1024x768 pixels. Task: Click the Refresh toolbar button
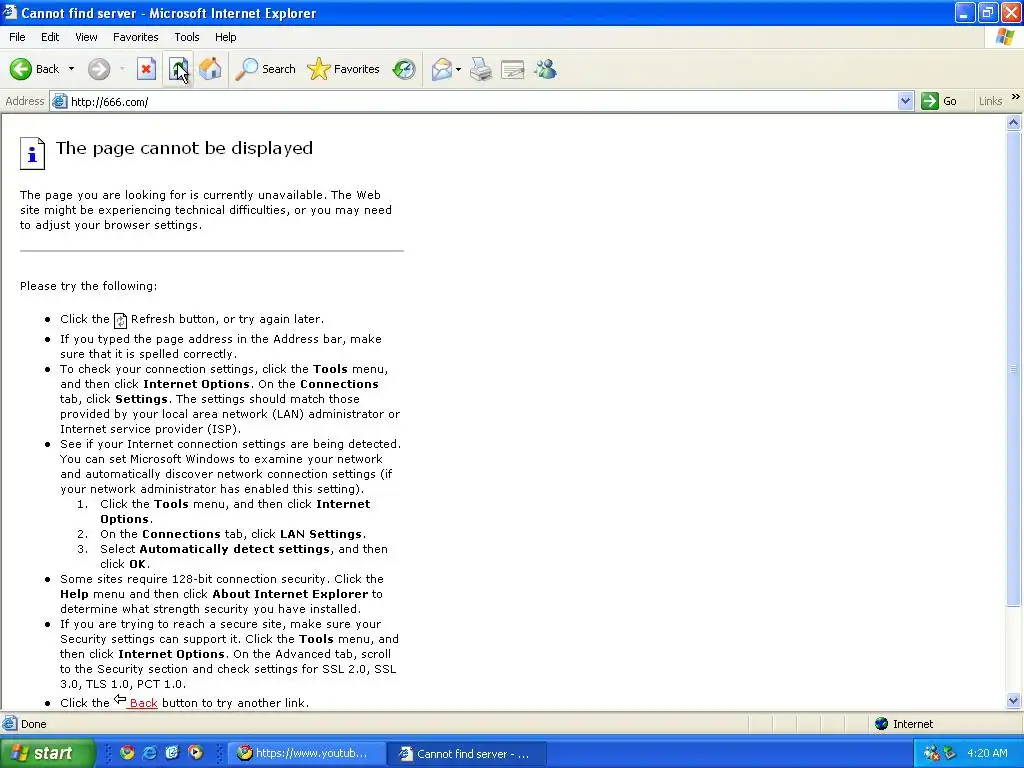click(178, 69)
